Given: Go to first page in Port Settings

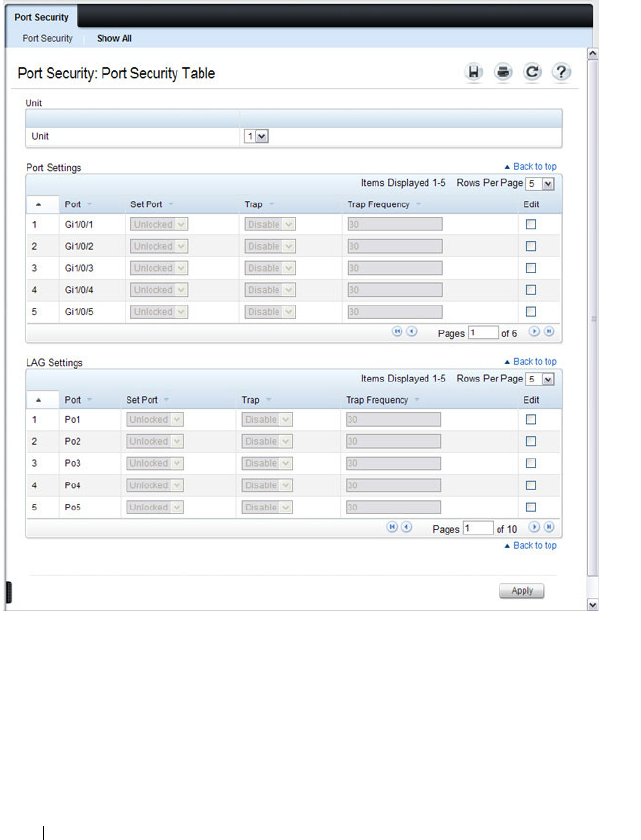Looking at the screenshot, I should pyautogui.click(x=397, y=332).
